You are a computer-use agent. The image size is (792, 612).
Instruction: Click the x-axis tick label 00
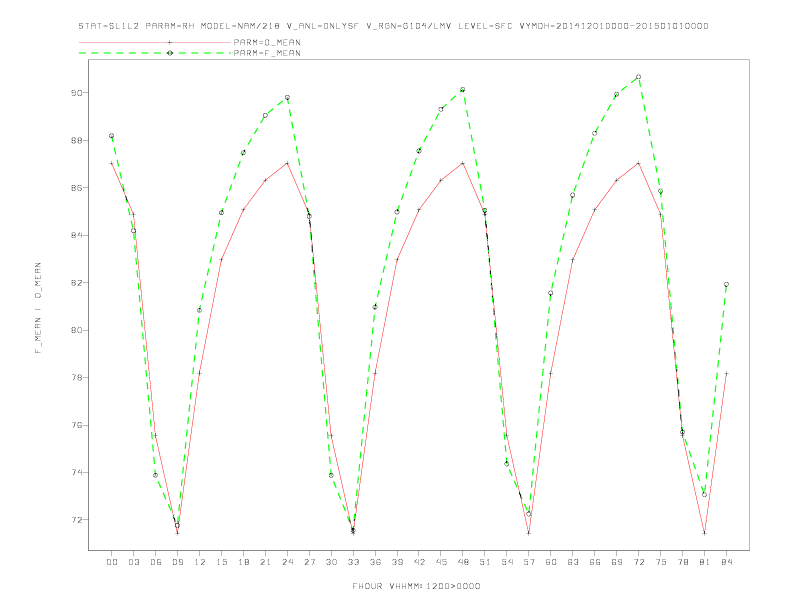(112, 562)
